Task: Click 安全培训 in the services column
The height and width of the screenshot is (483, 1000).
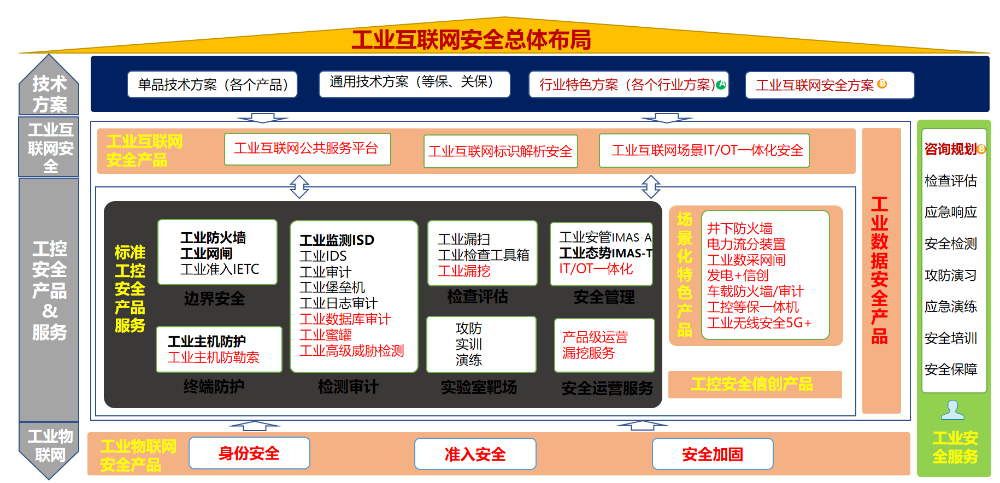Action: point(950,338)
